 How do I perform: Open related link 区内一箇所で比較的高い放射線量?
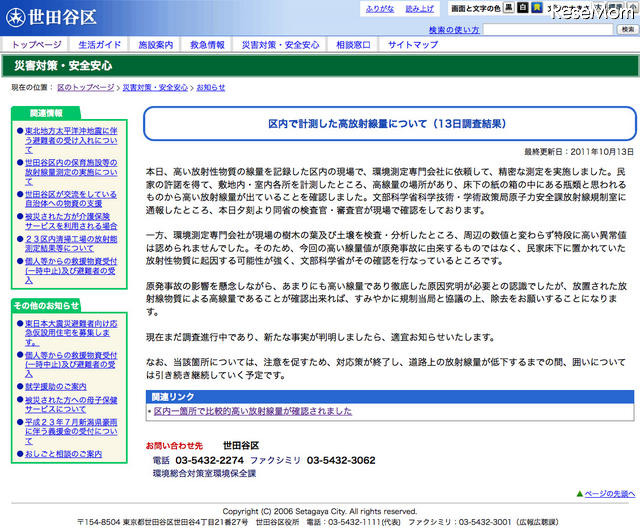coord(252,410)
